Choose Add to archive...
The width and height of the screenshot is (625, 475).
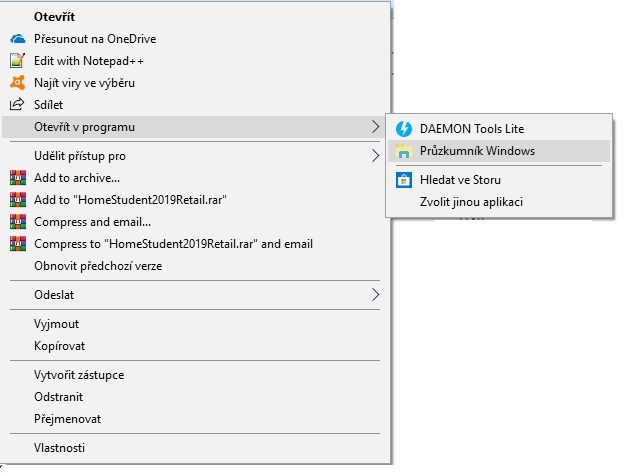tap(195, 178)
